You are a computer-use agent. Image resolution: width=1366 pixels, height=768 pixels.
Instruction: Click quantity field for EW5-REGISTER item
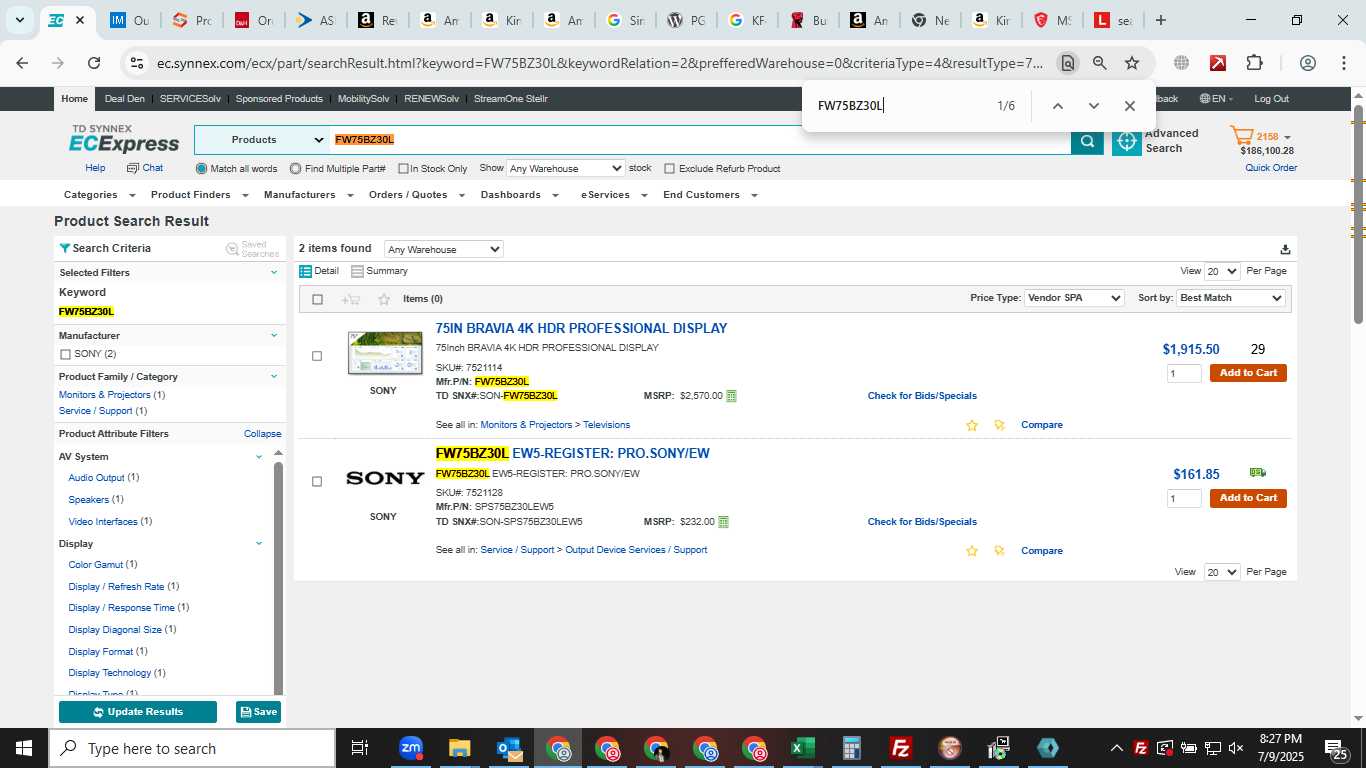point(1184,499)
